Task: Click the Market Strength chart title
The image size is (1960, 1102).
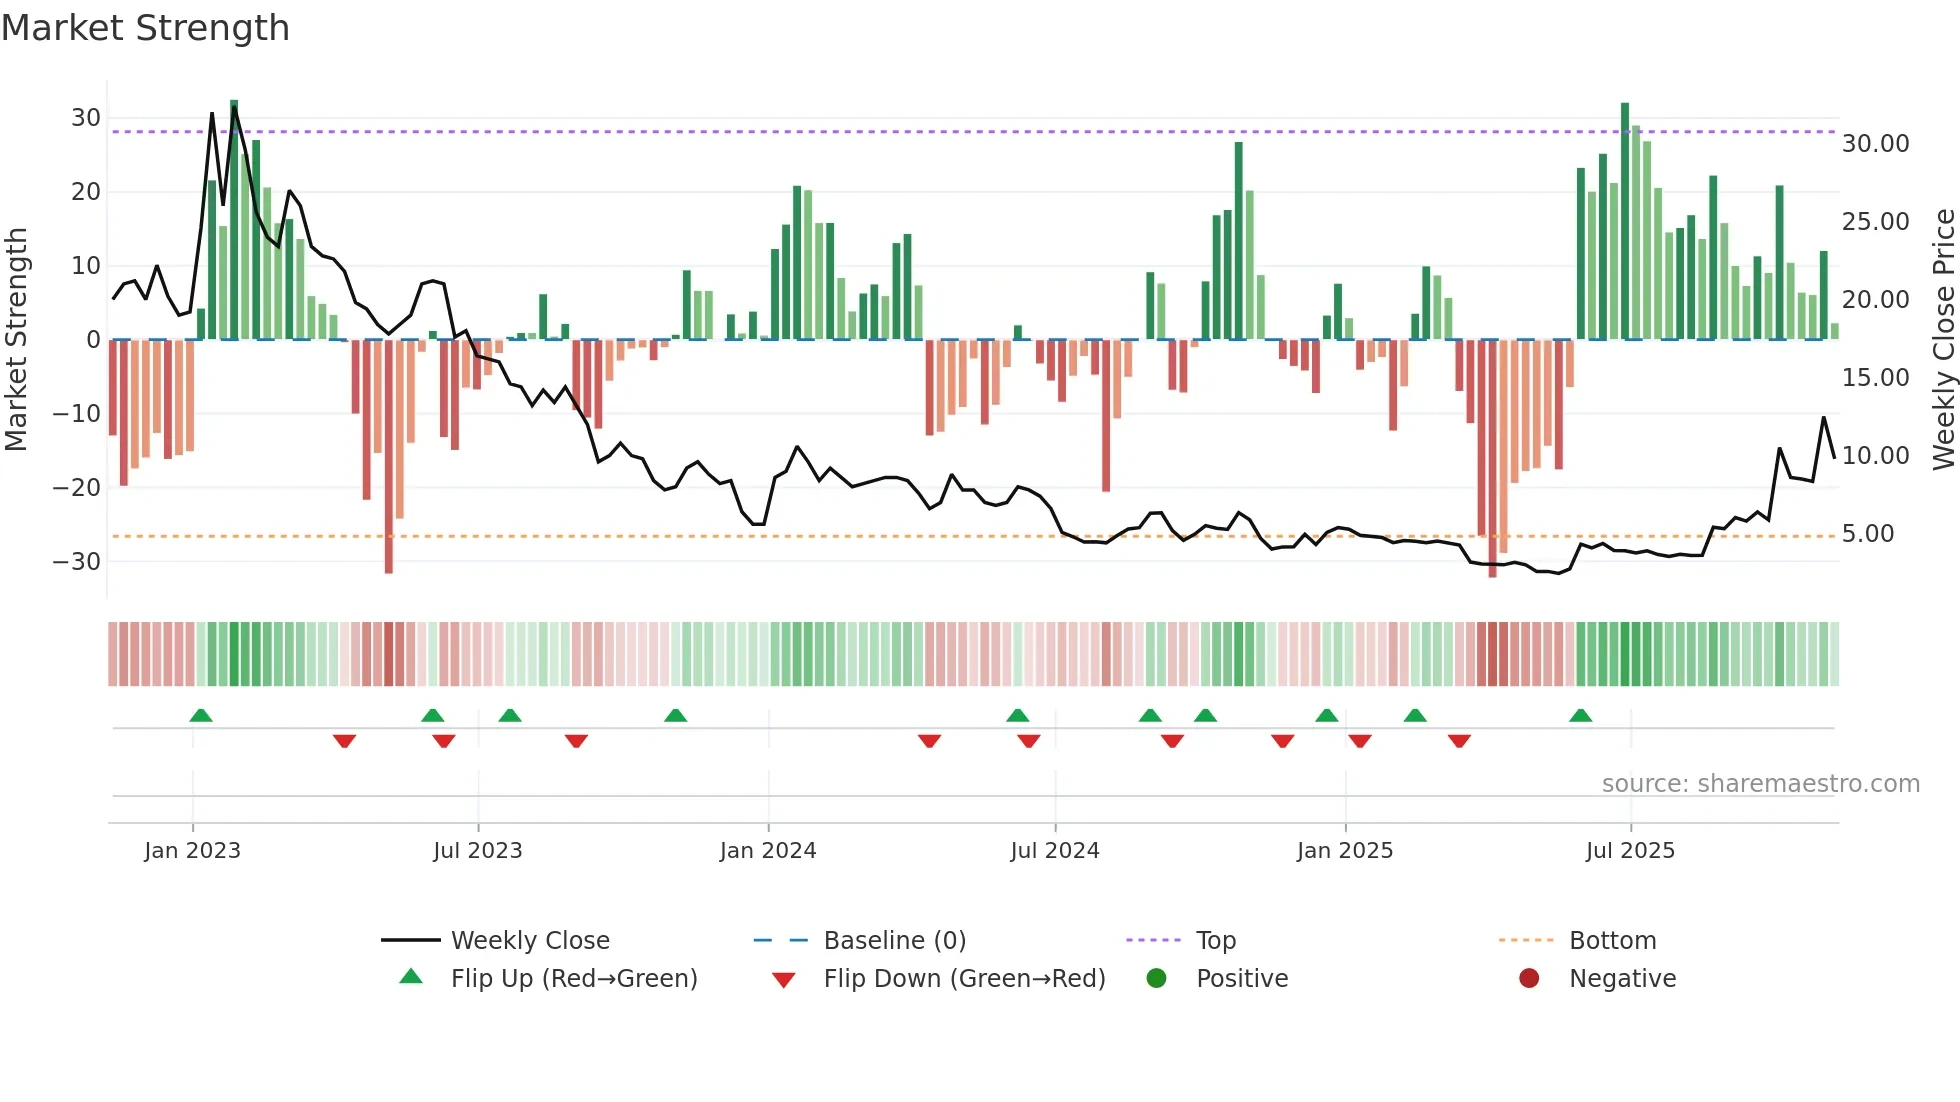Action: point(146,28)
